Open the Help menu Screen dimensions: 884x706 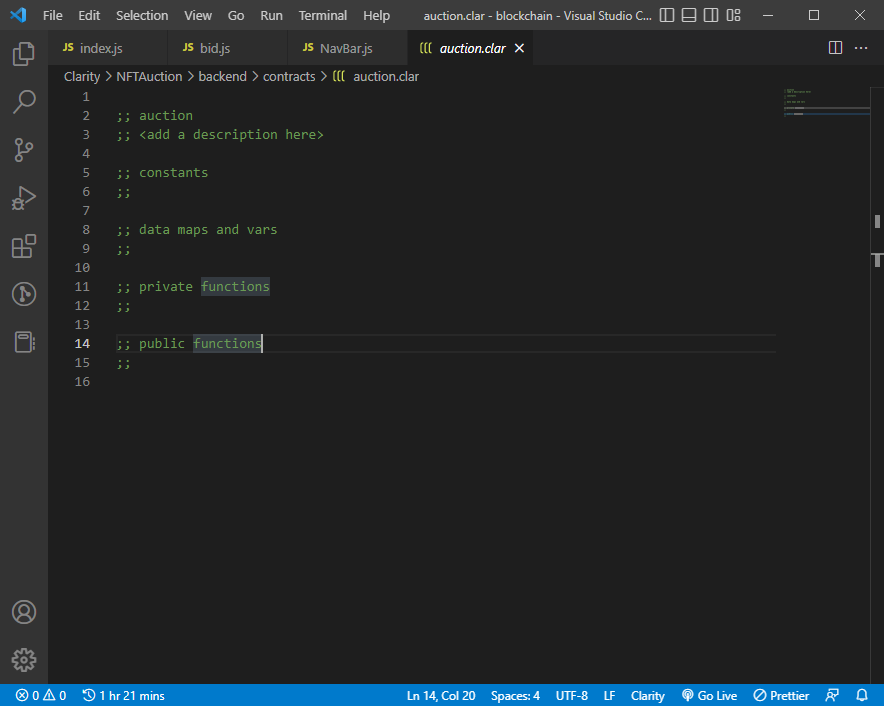point(376,15)
